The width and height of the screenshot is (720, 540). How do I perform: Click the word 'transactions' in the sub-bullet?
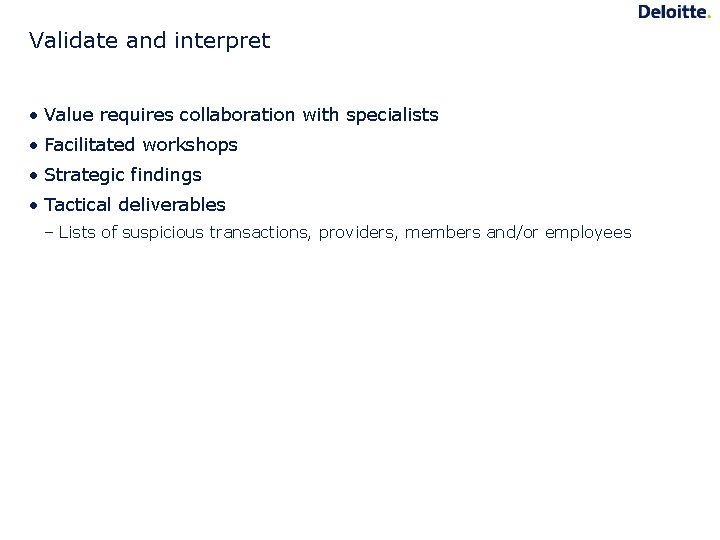pos(261,233)
